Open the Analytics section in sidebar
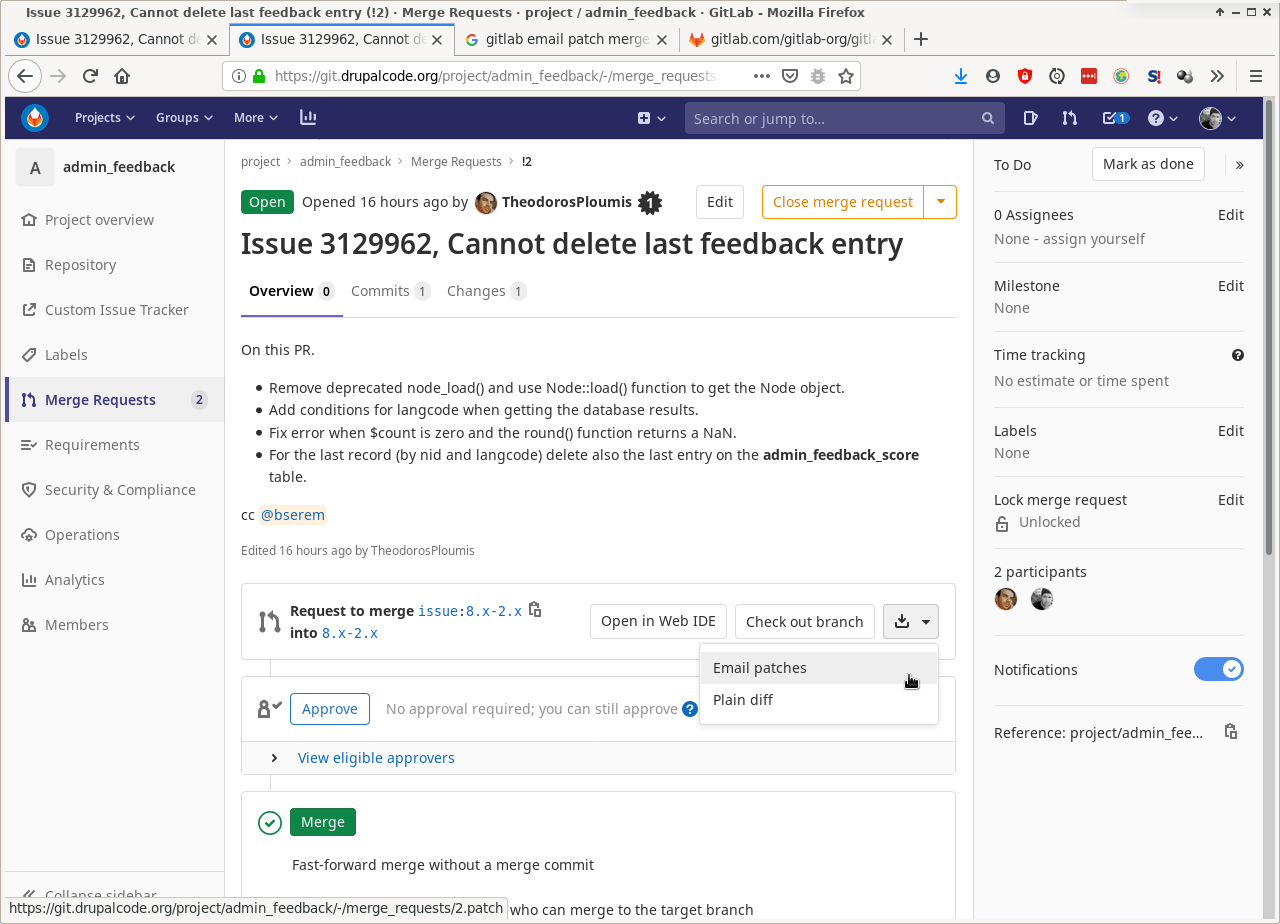Screen dimensions: 1280x924 (x=74, y=579)
